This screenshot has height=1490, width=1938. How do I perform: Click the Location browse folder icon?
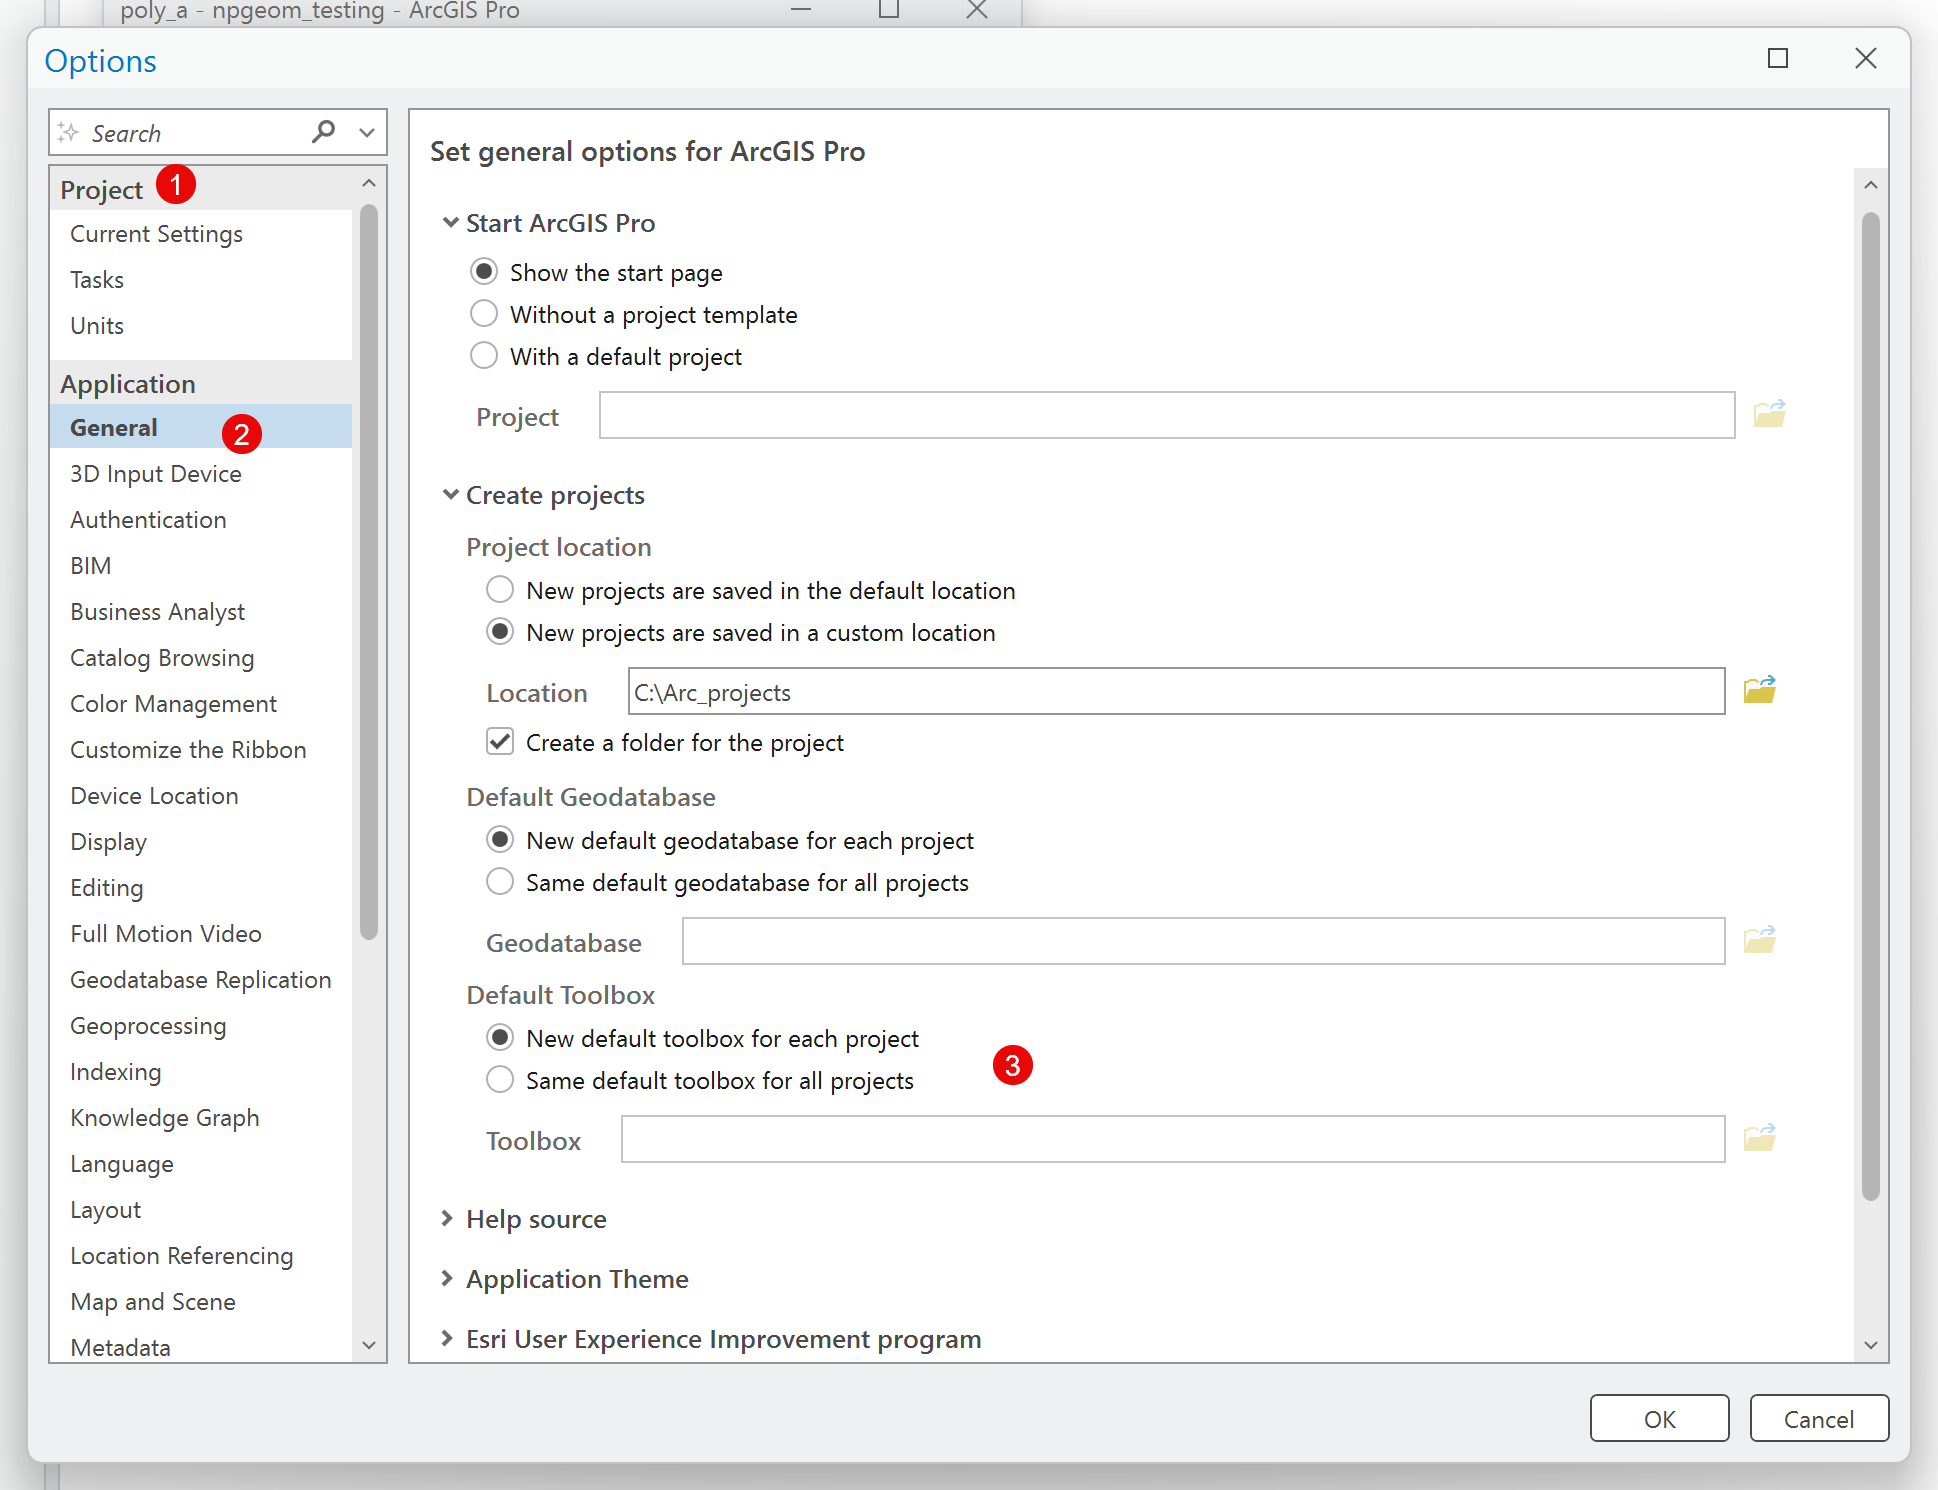[1759, 689]
